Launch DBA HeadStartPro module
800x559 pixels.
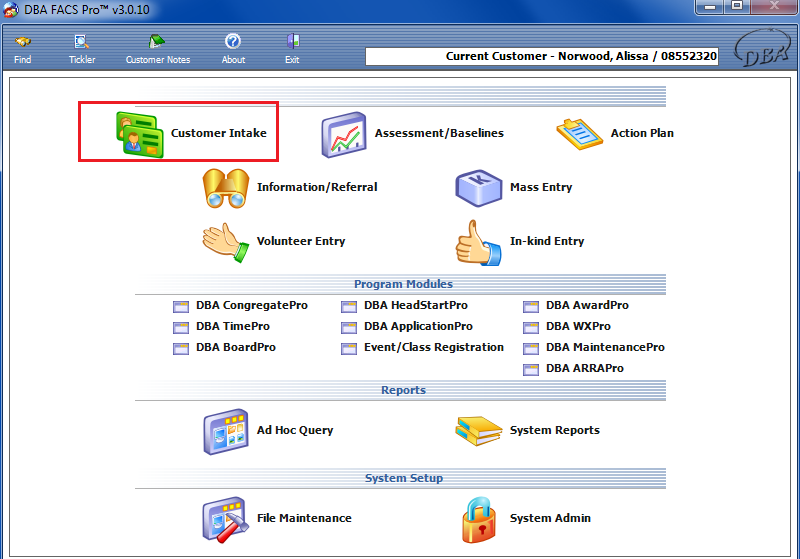tap(414, 305)
